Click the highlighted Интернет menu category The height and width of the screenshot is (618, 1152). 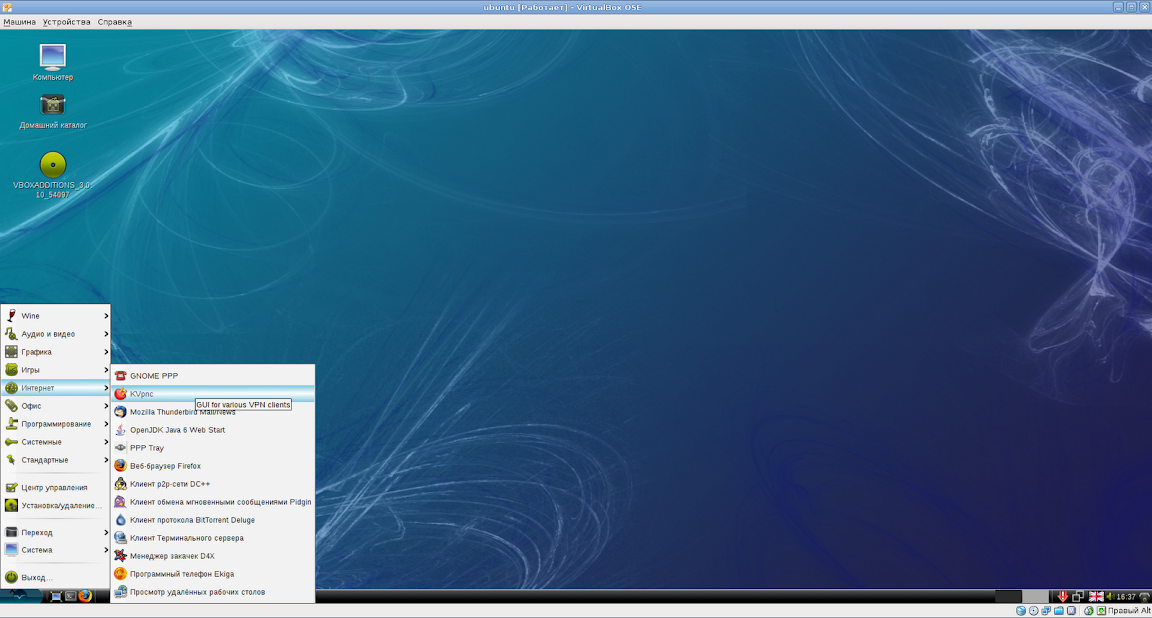56,388
